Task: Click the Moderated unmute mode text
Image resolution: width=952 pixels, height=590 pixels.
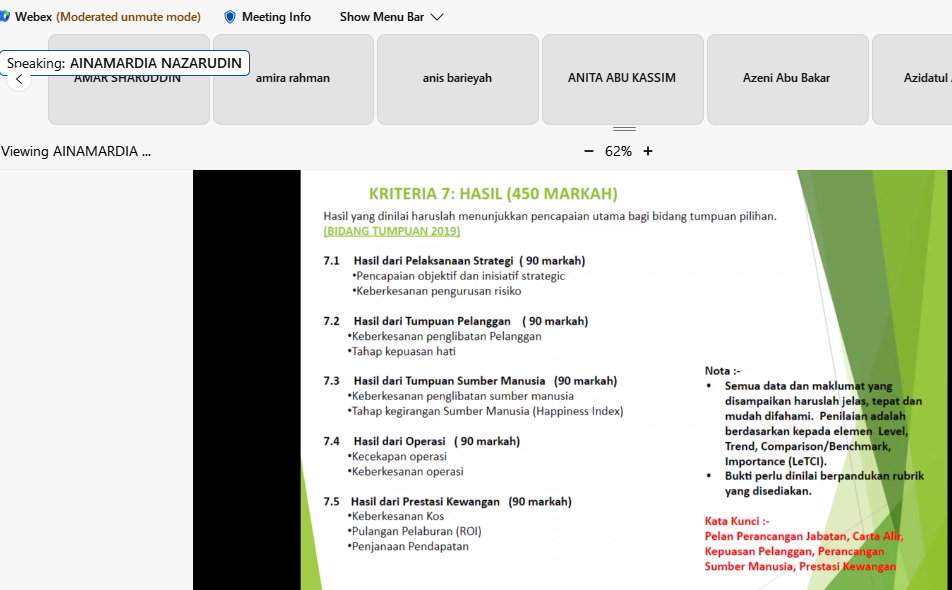Action: [x=128, y=17]
